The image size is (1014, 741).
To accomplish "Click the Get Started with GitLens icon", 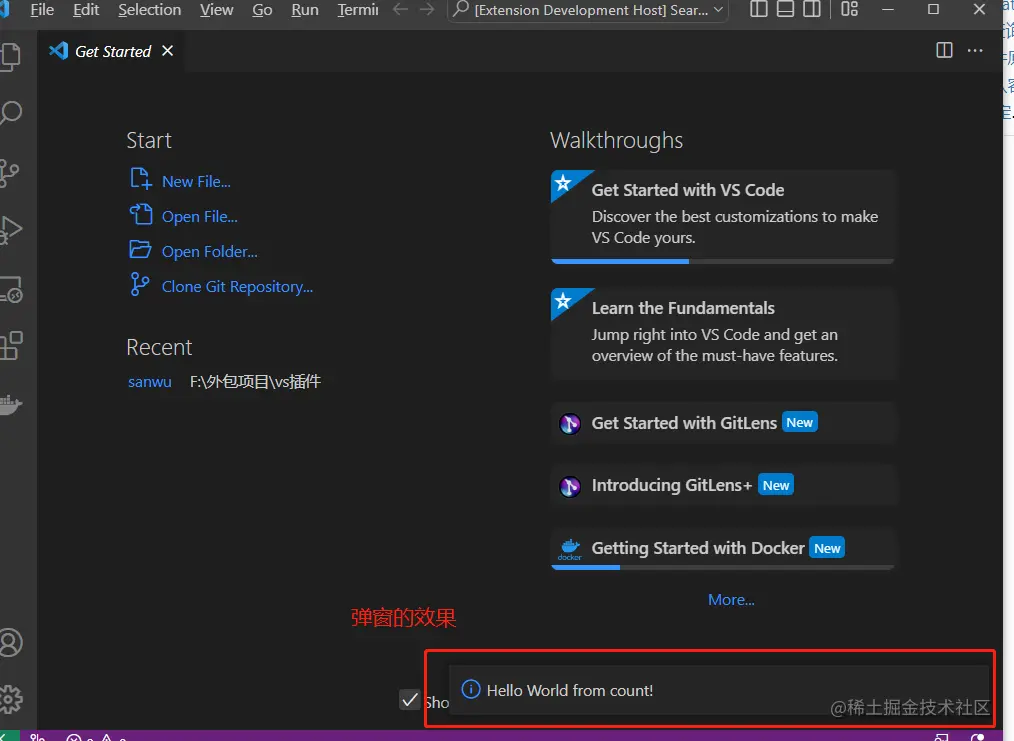I will 570,424.
